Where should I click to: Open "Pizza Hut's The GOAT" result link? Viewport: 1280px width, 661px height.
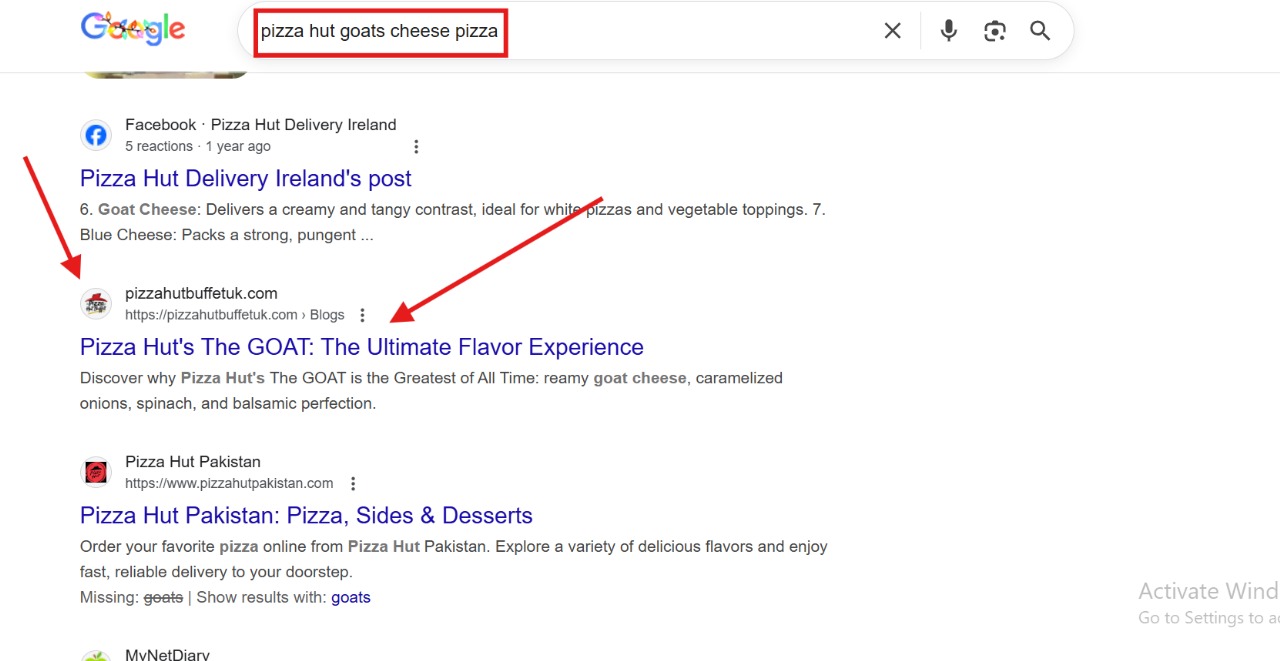tap(361, 347)
